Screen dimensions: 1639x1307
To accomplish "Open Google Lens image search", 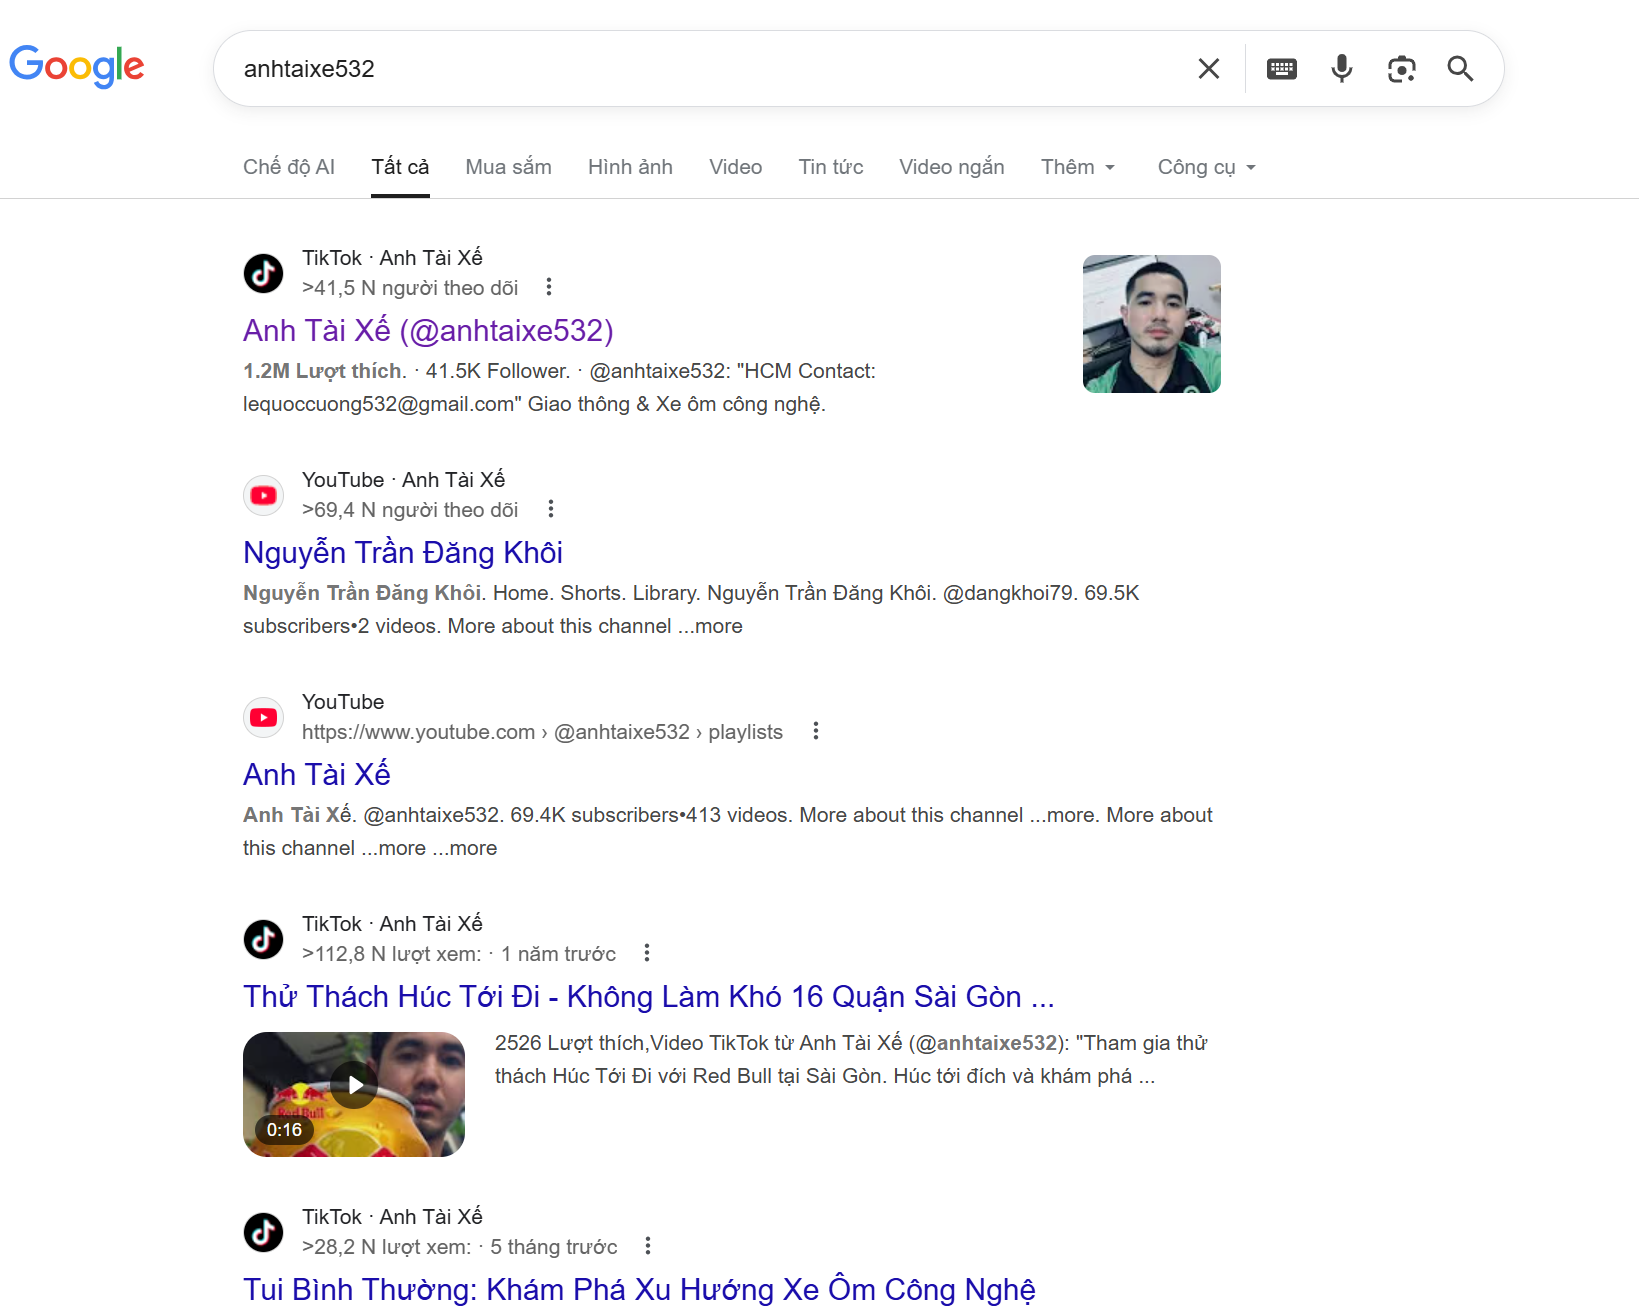I will coord(1402,69).
